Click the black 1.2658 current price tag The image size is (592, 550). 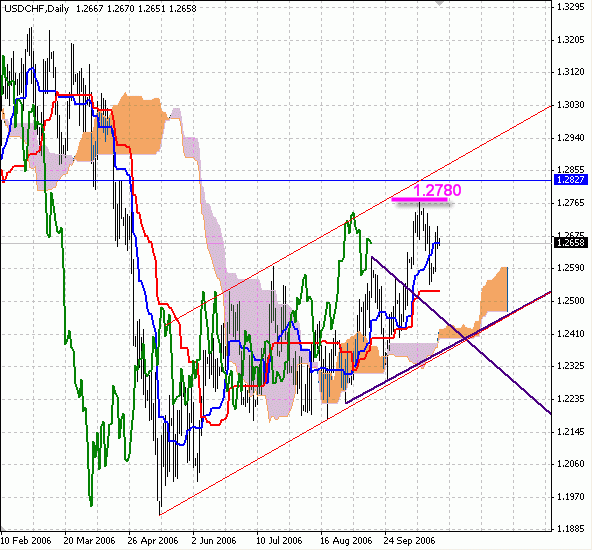click(570, 242)
